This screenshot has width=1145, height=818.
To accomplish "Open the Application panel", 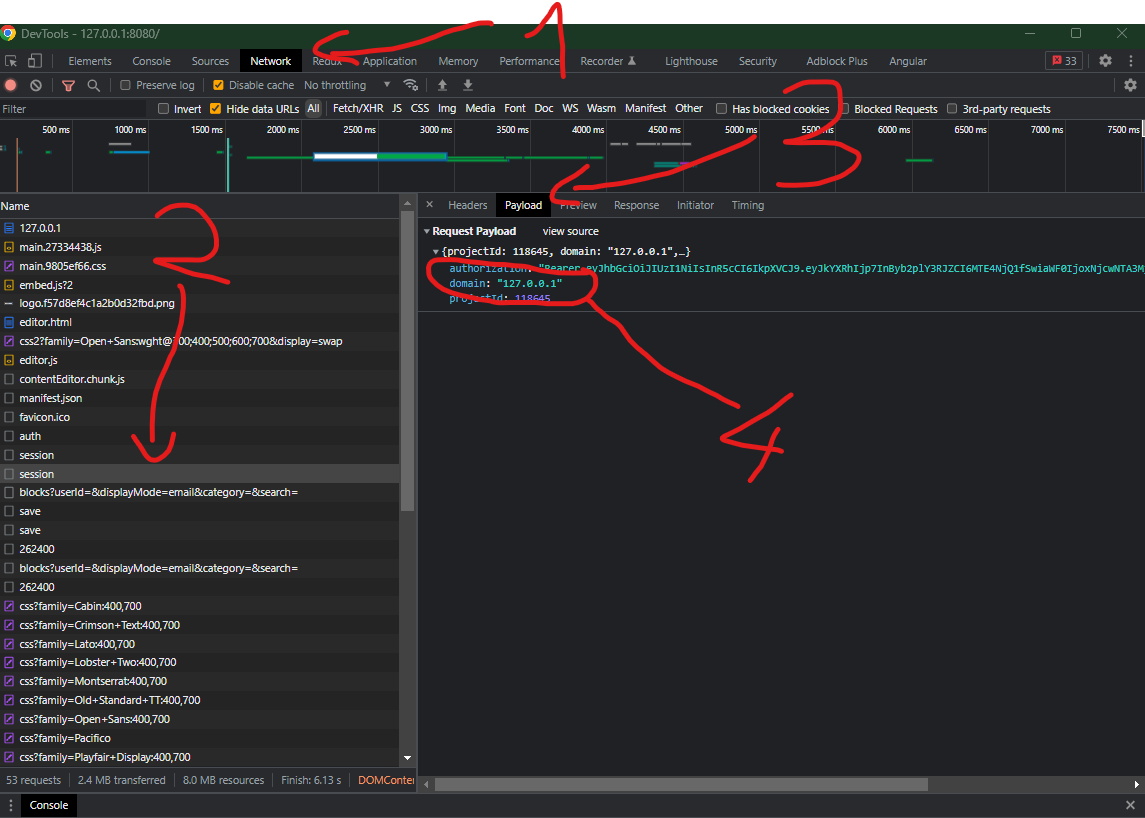I will (390, 61).
